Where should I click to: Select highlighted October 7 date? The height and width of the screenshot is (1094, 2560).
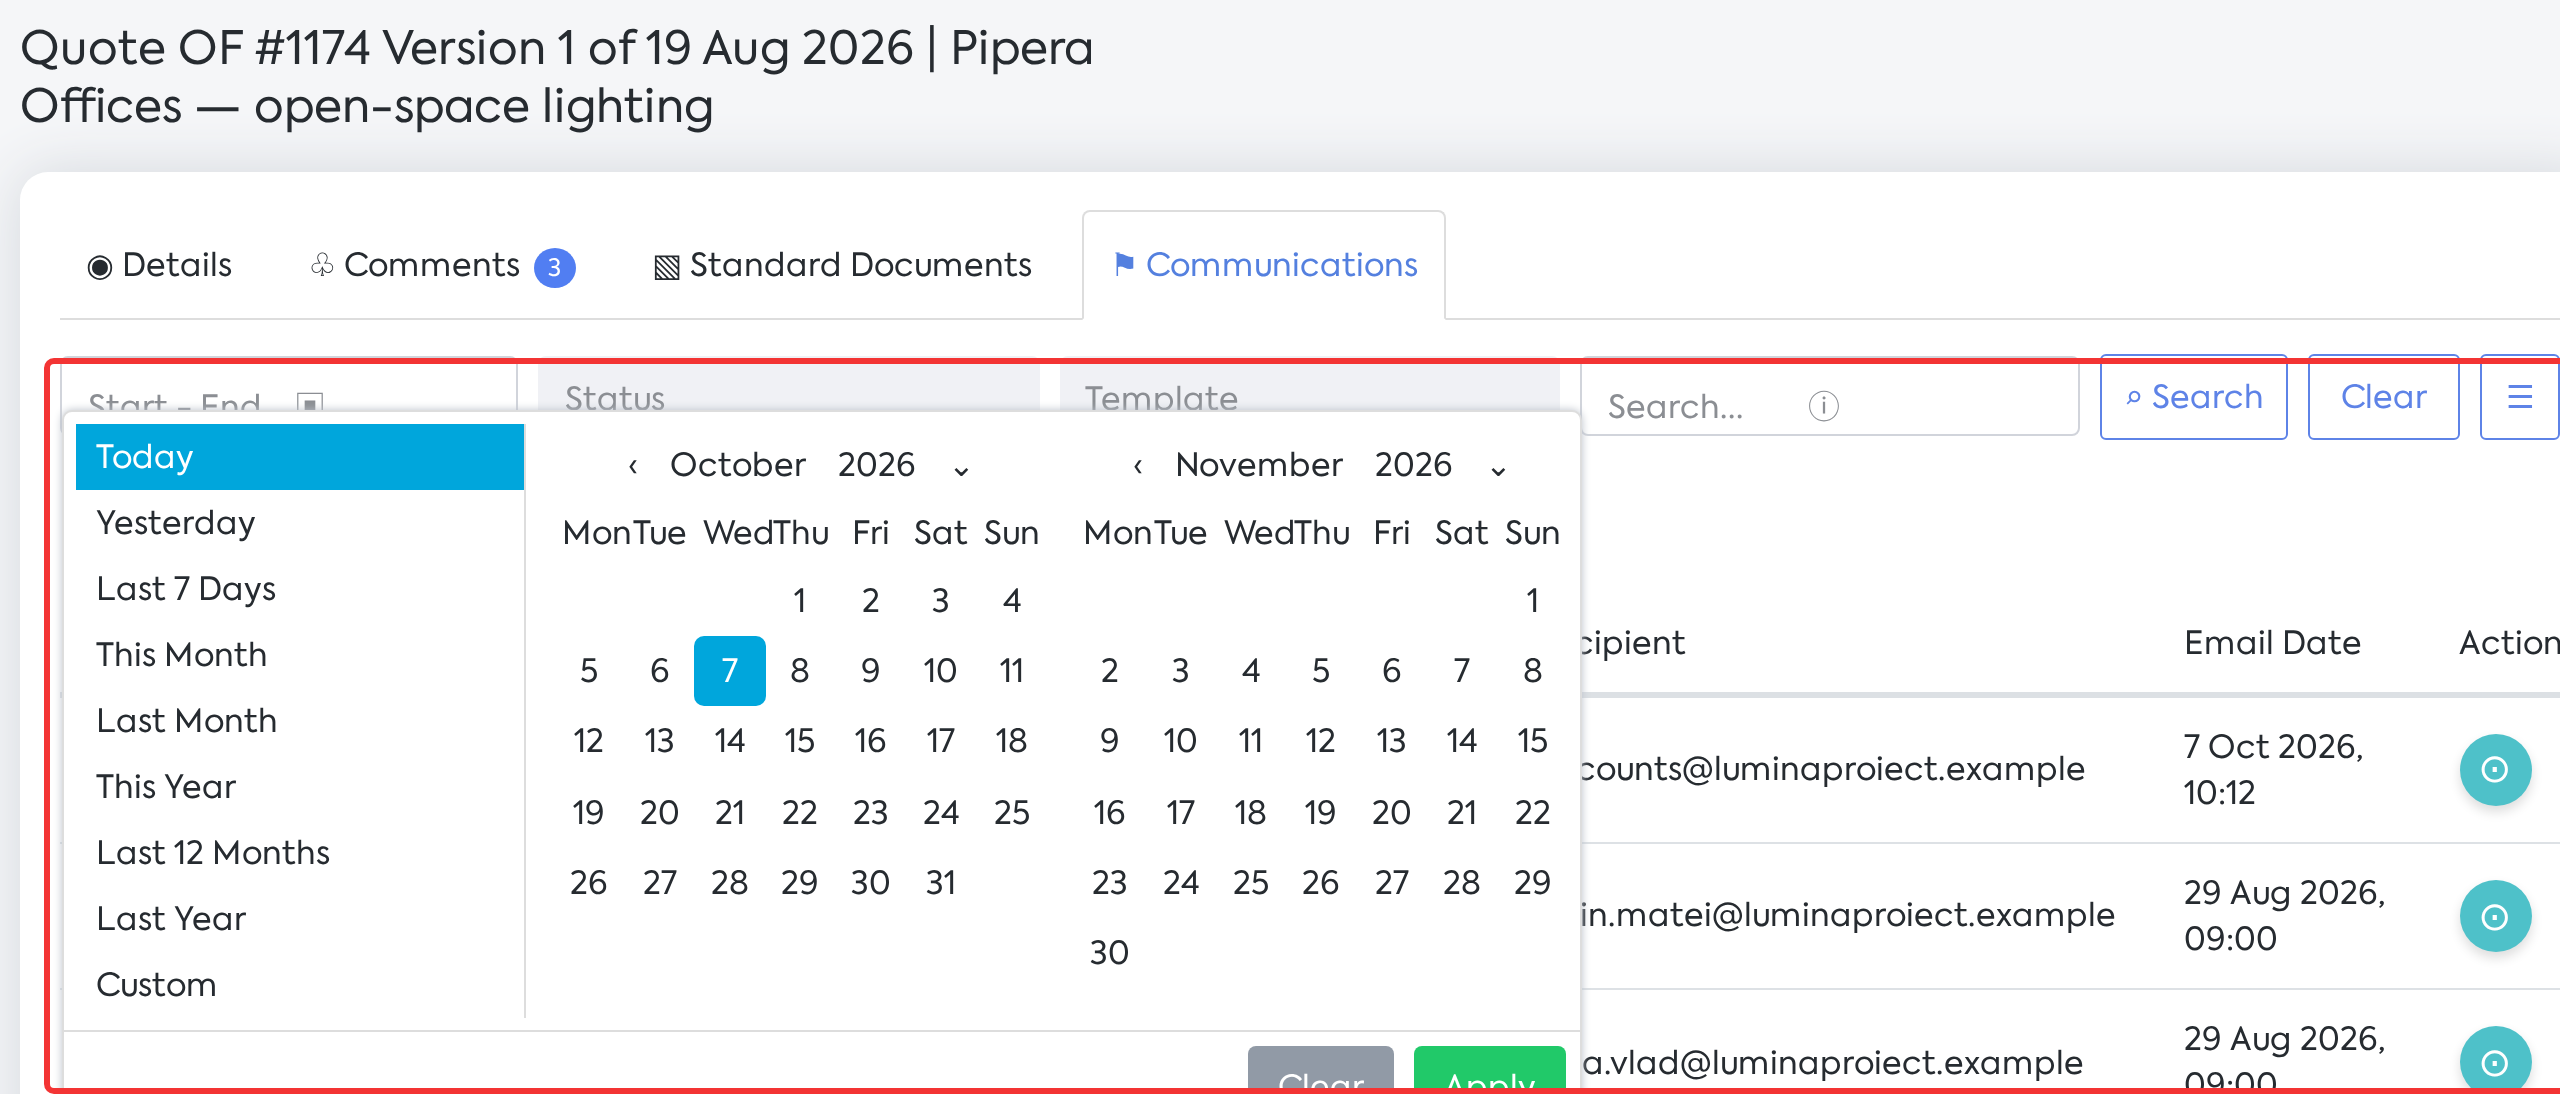(730, 671)
